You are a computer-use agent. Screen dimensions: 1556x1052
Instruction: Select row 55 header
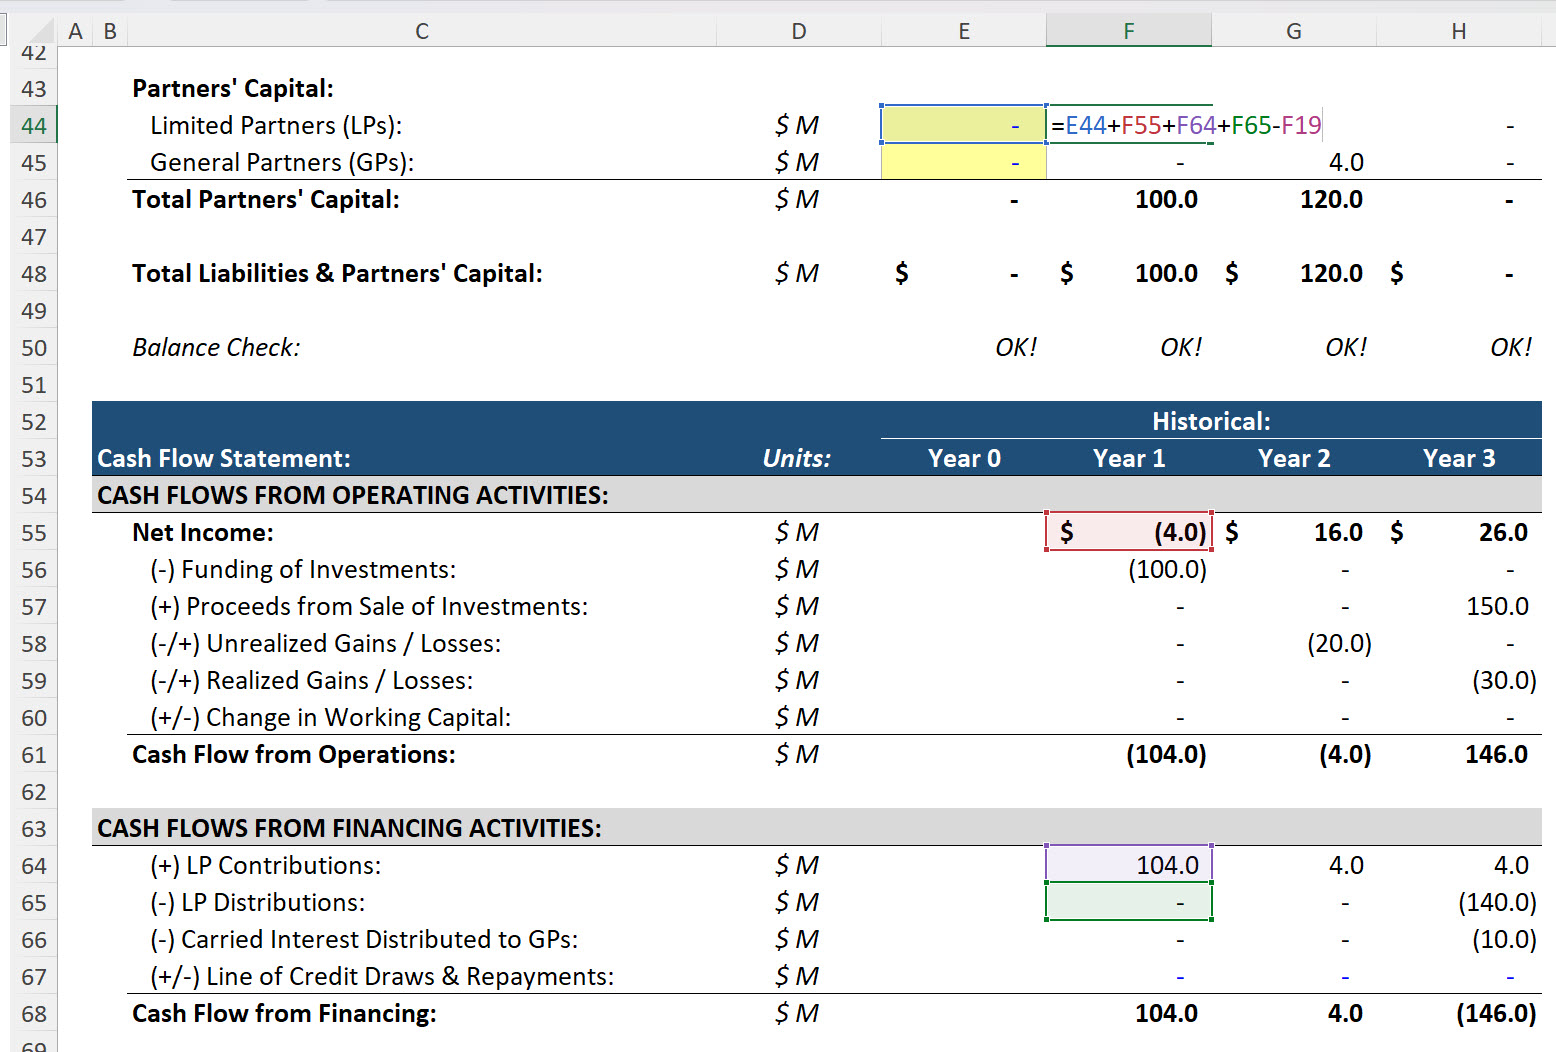coord(33,533)
